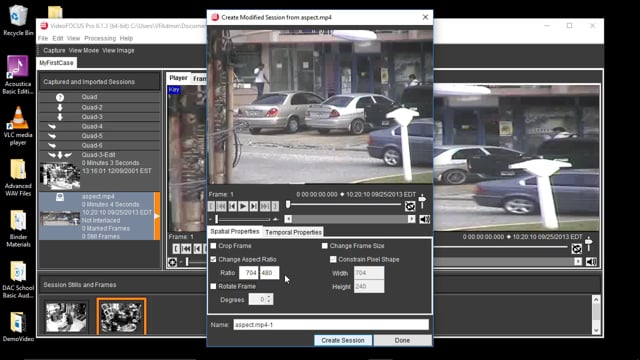
Task: Click left arrow of dialog range scrollbar
Action: (288, 219)
